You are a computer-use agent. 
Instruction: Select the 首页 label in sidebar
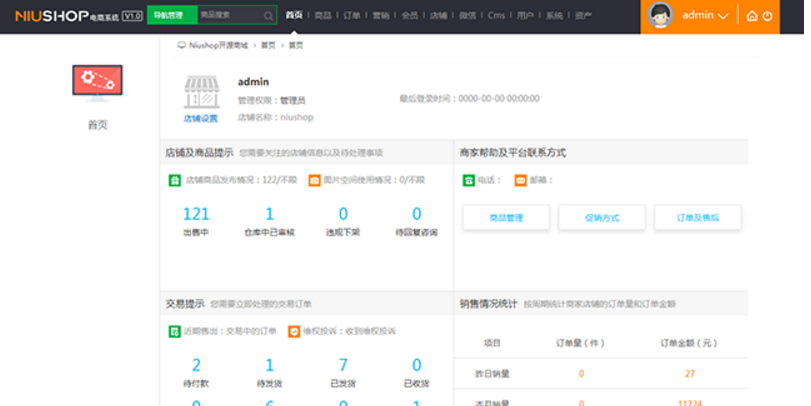97,125
